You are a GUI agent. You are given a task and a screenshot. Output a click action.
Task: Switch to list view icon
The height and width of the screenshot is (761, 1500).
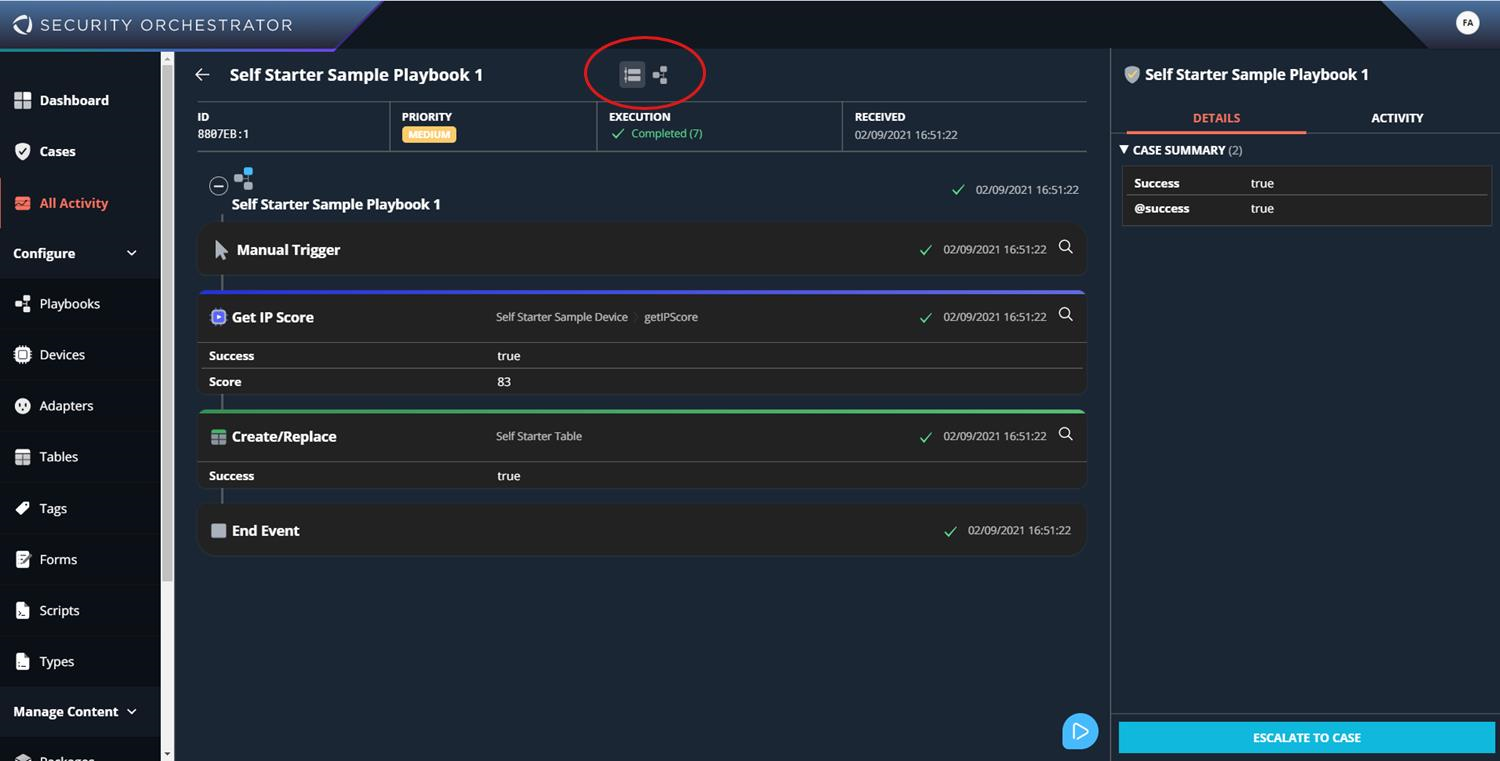(x=632, y=75)
